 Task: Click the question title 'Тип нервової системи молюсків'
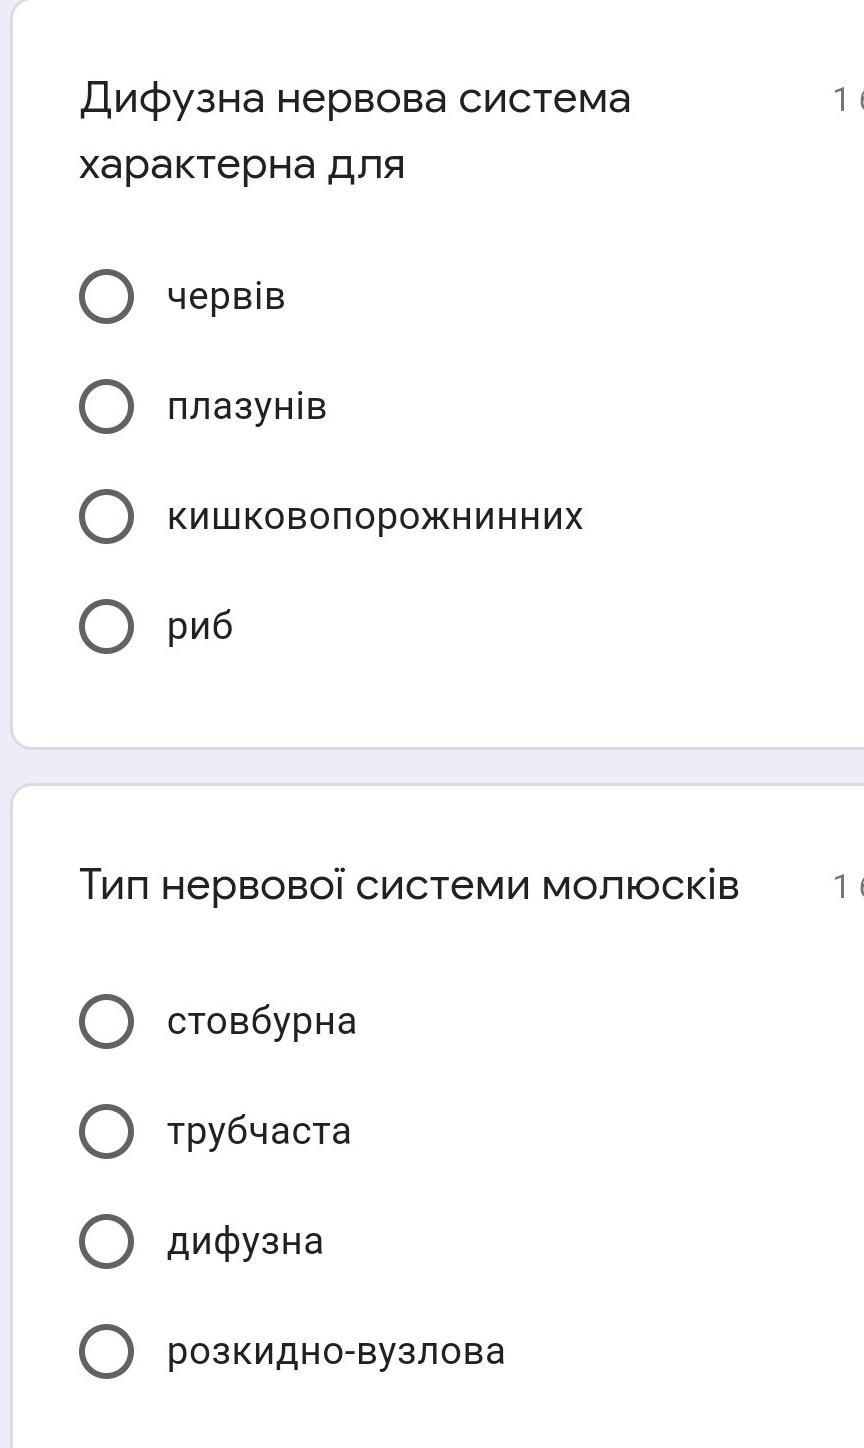click(x=409, y=885)
